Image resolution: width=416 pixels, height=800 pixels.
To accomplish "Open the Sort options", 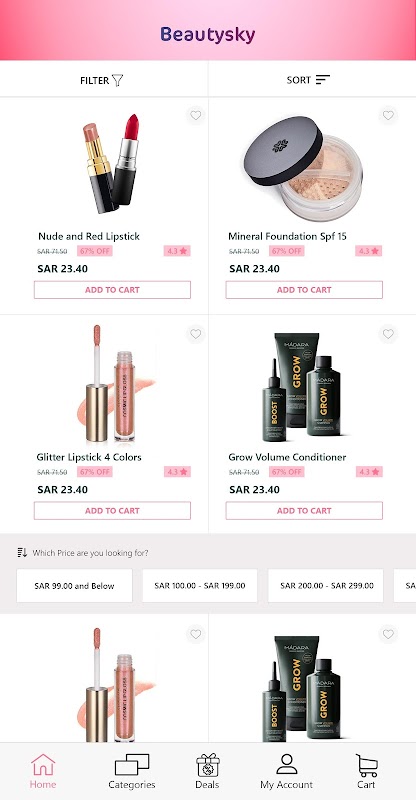I will coord(308,80).
